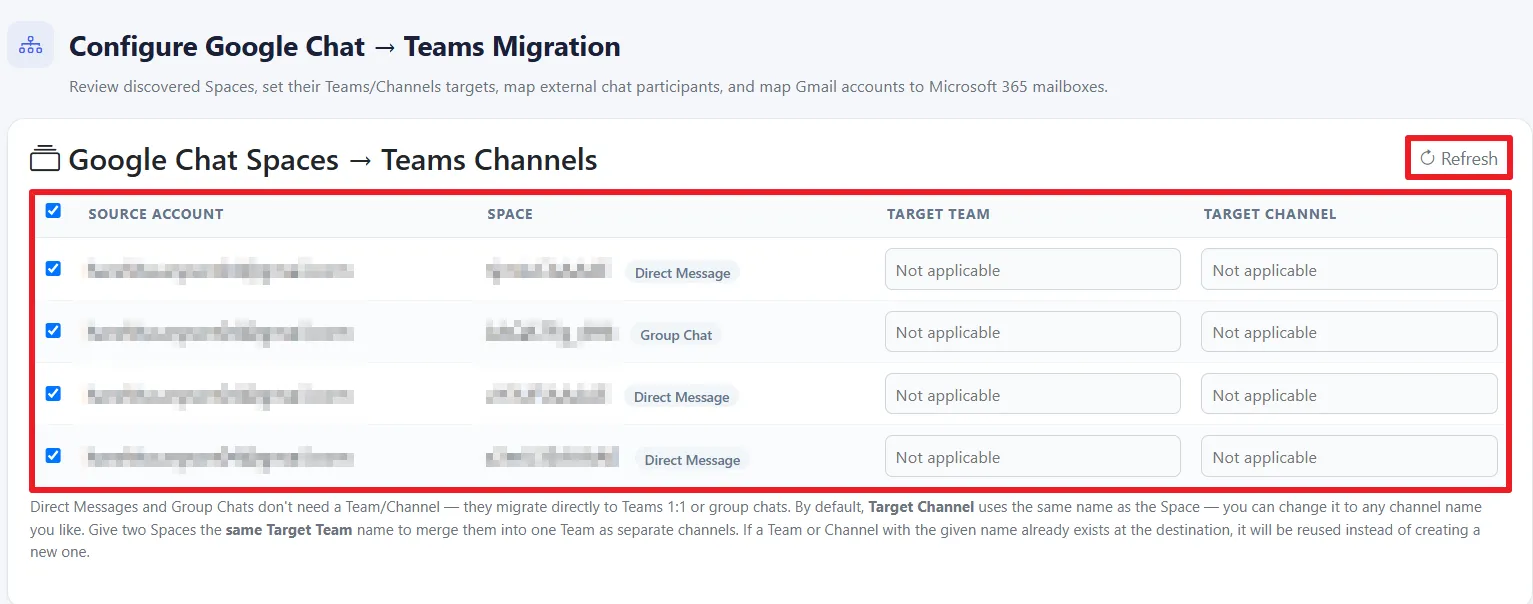Screen dimensions: 1533x604
Task: Click the Direct Message badge in the first row
Action: 682,273
